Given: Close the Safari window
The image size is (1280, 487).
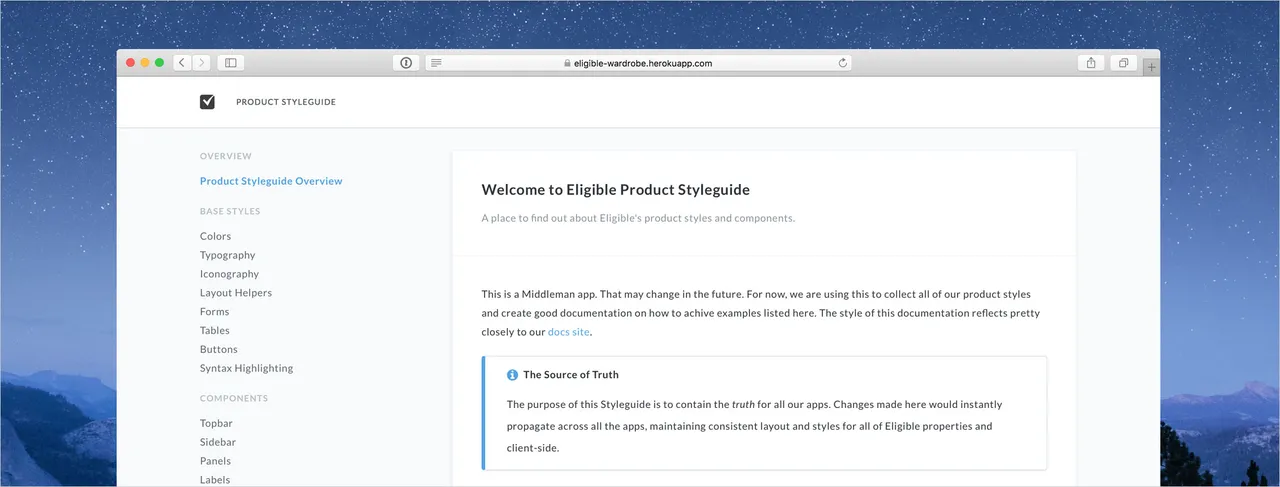Looking at the screenshot, I should (130, 63).
